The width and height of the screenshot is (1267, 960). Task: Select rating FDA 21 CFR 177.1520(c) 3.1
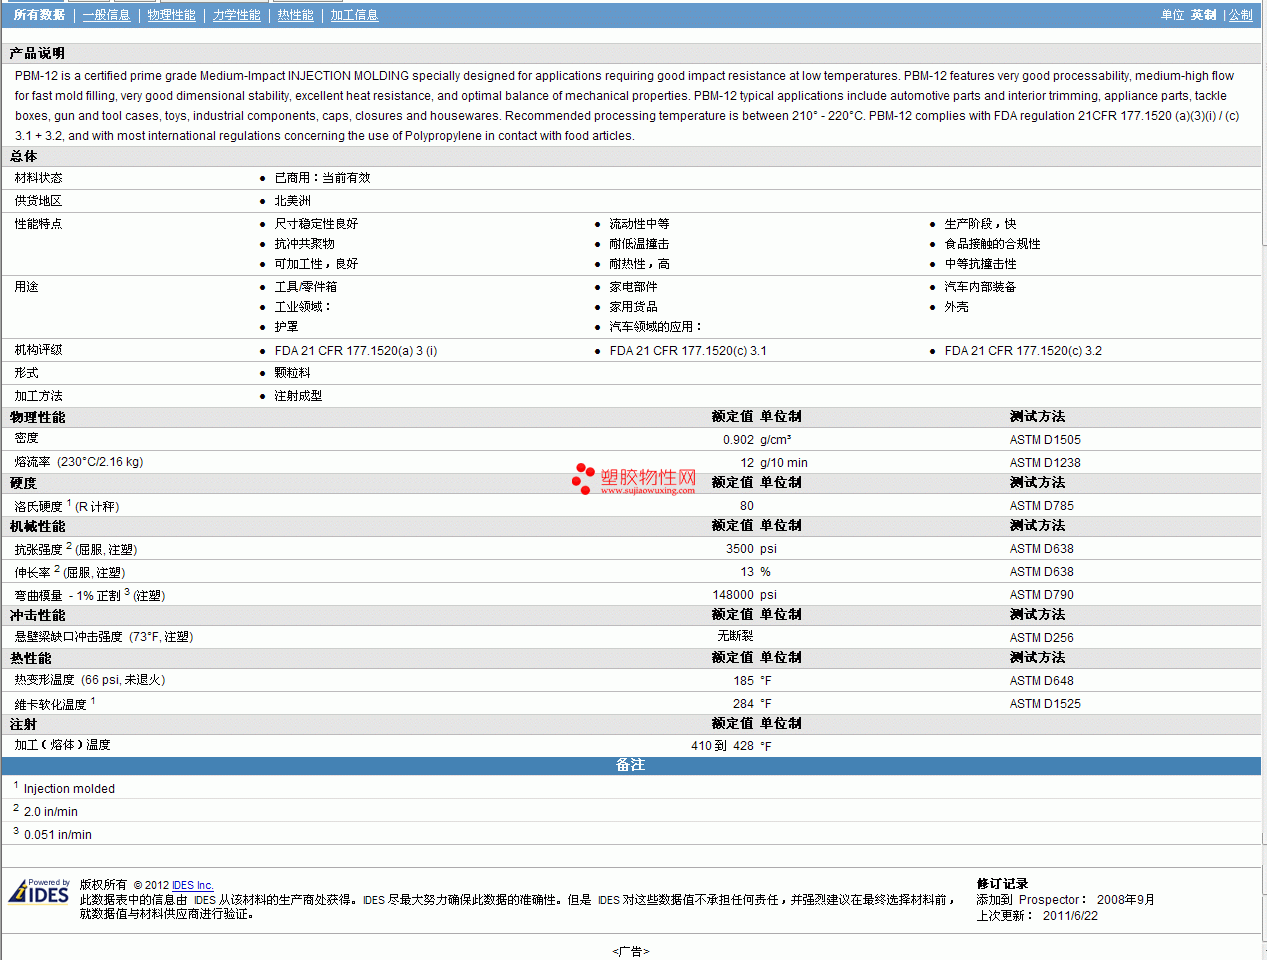[688, 351]
